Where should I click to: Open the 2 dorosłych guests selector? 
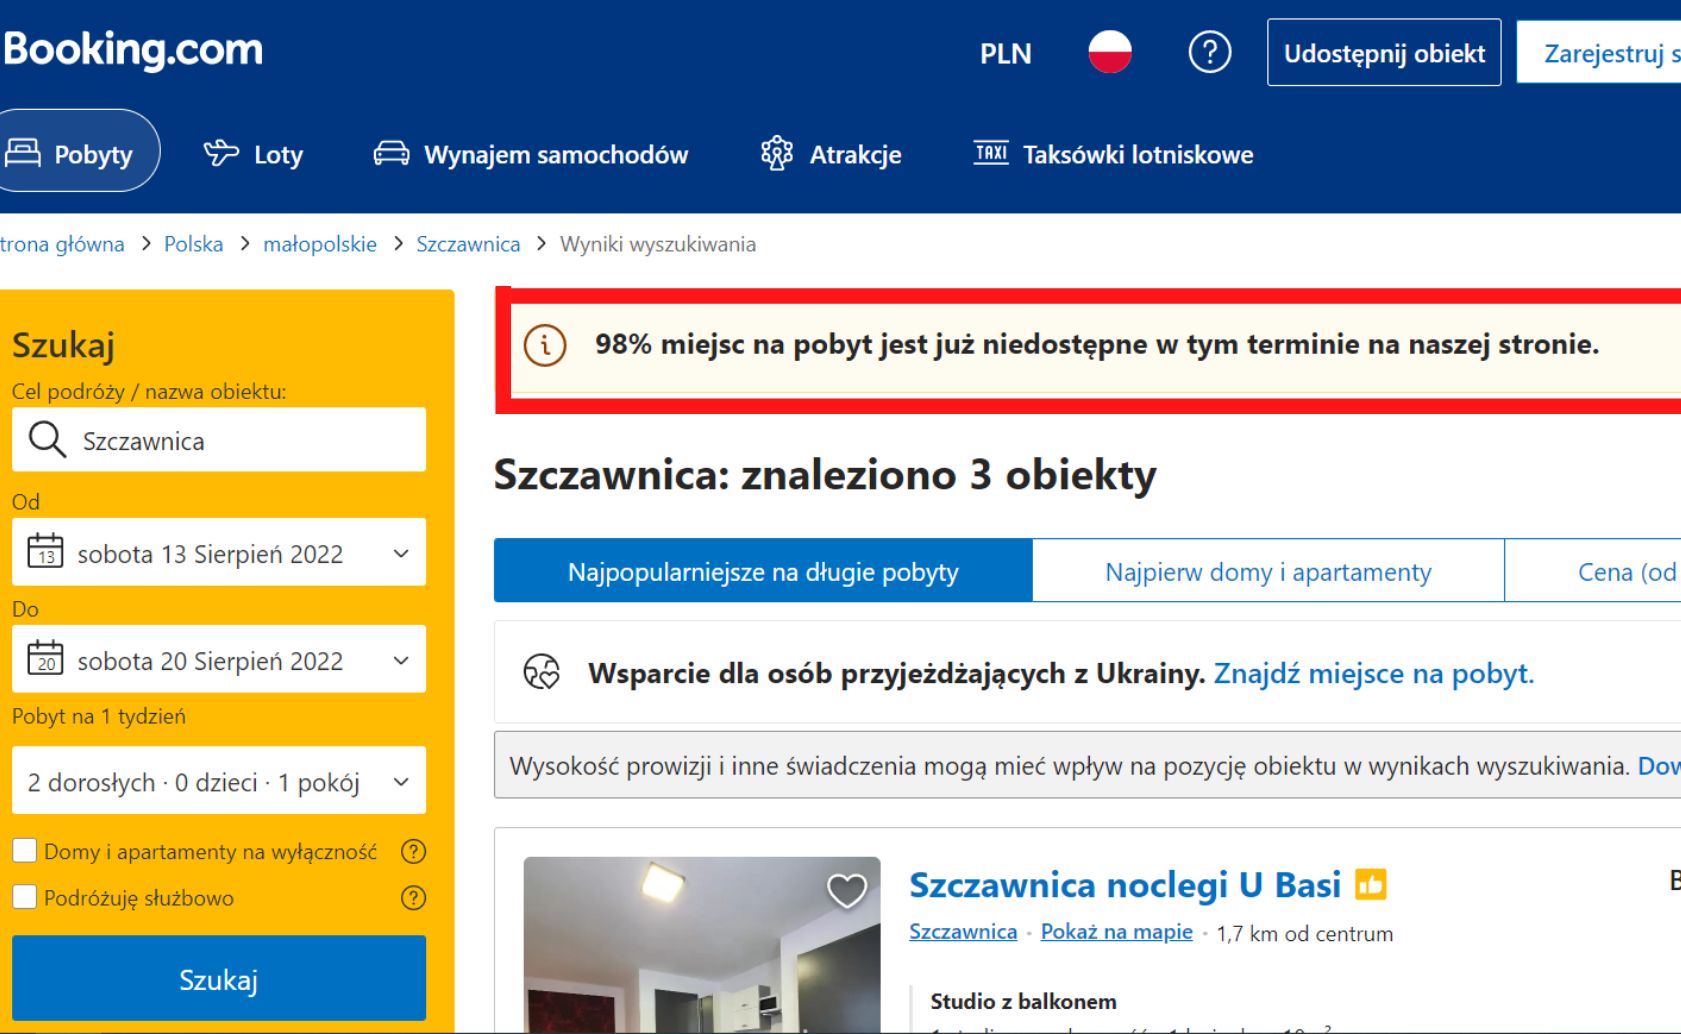[x=219, y=780]
